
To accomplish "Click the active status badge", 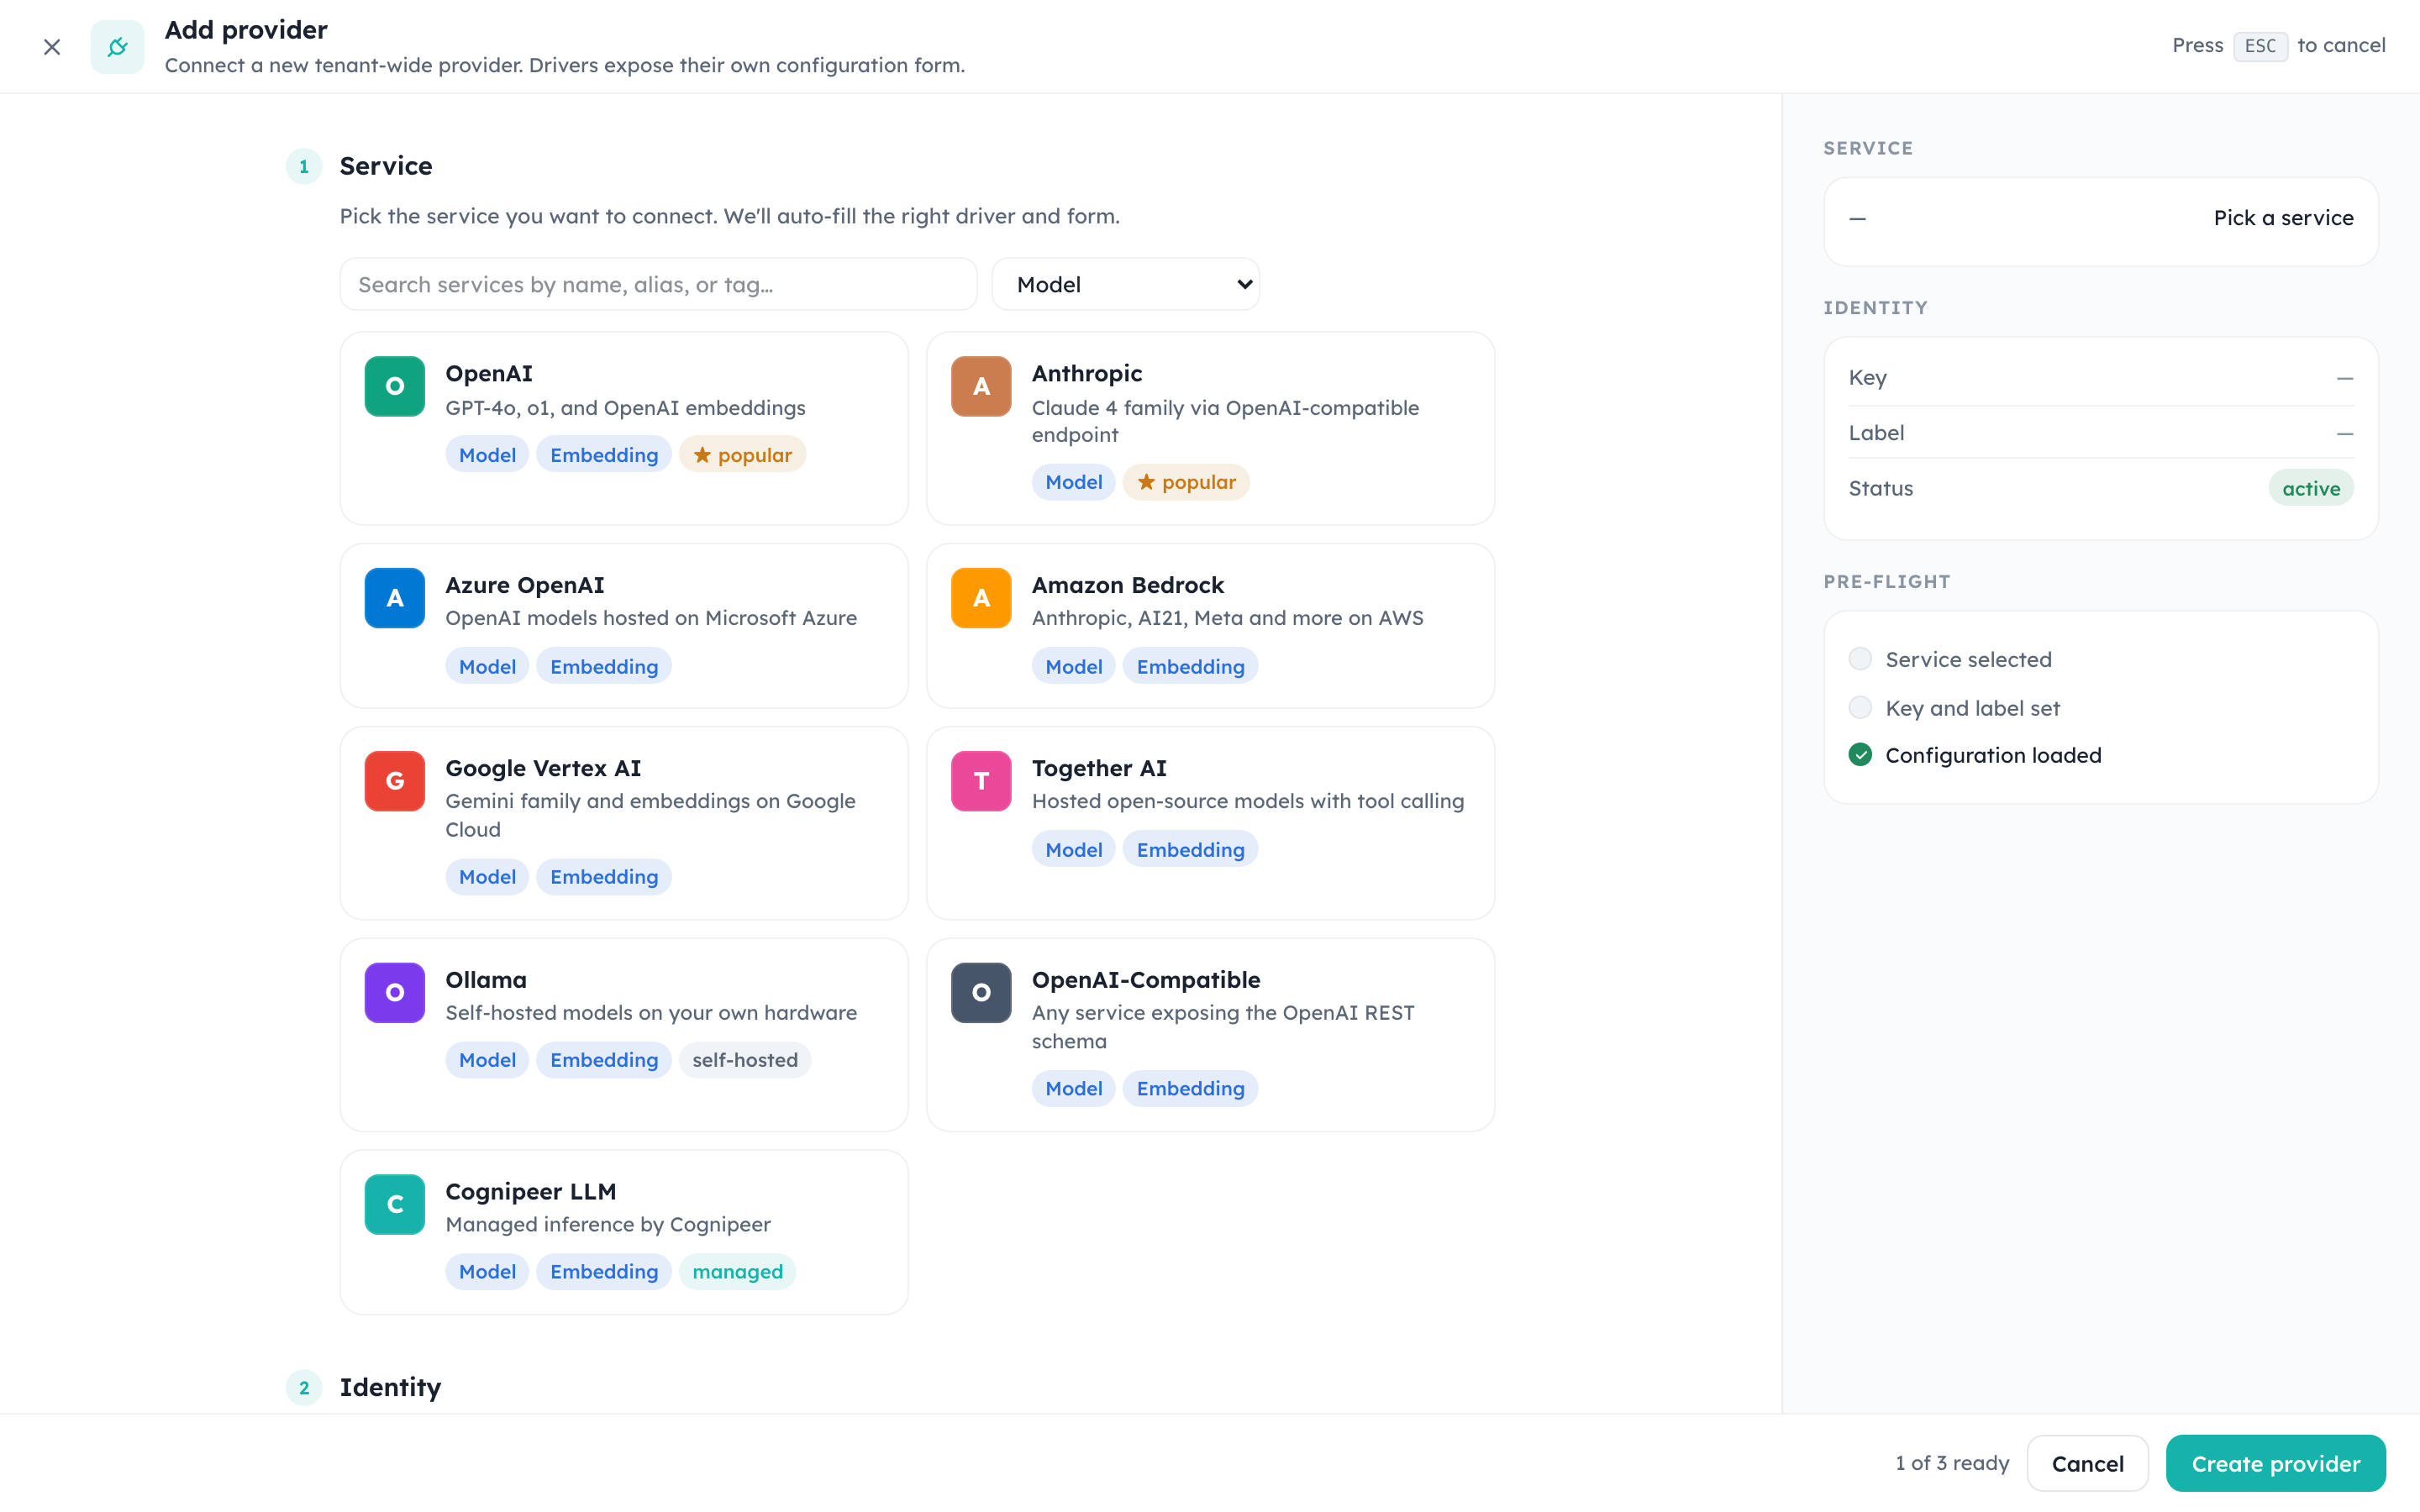I will click(2310, 488).
